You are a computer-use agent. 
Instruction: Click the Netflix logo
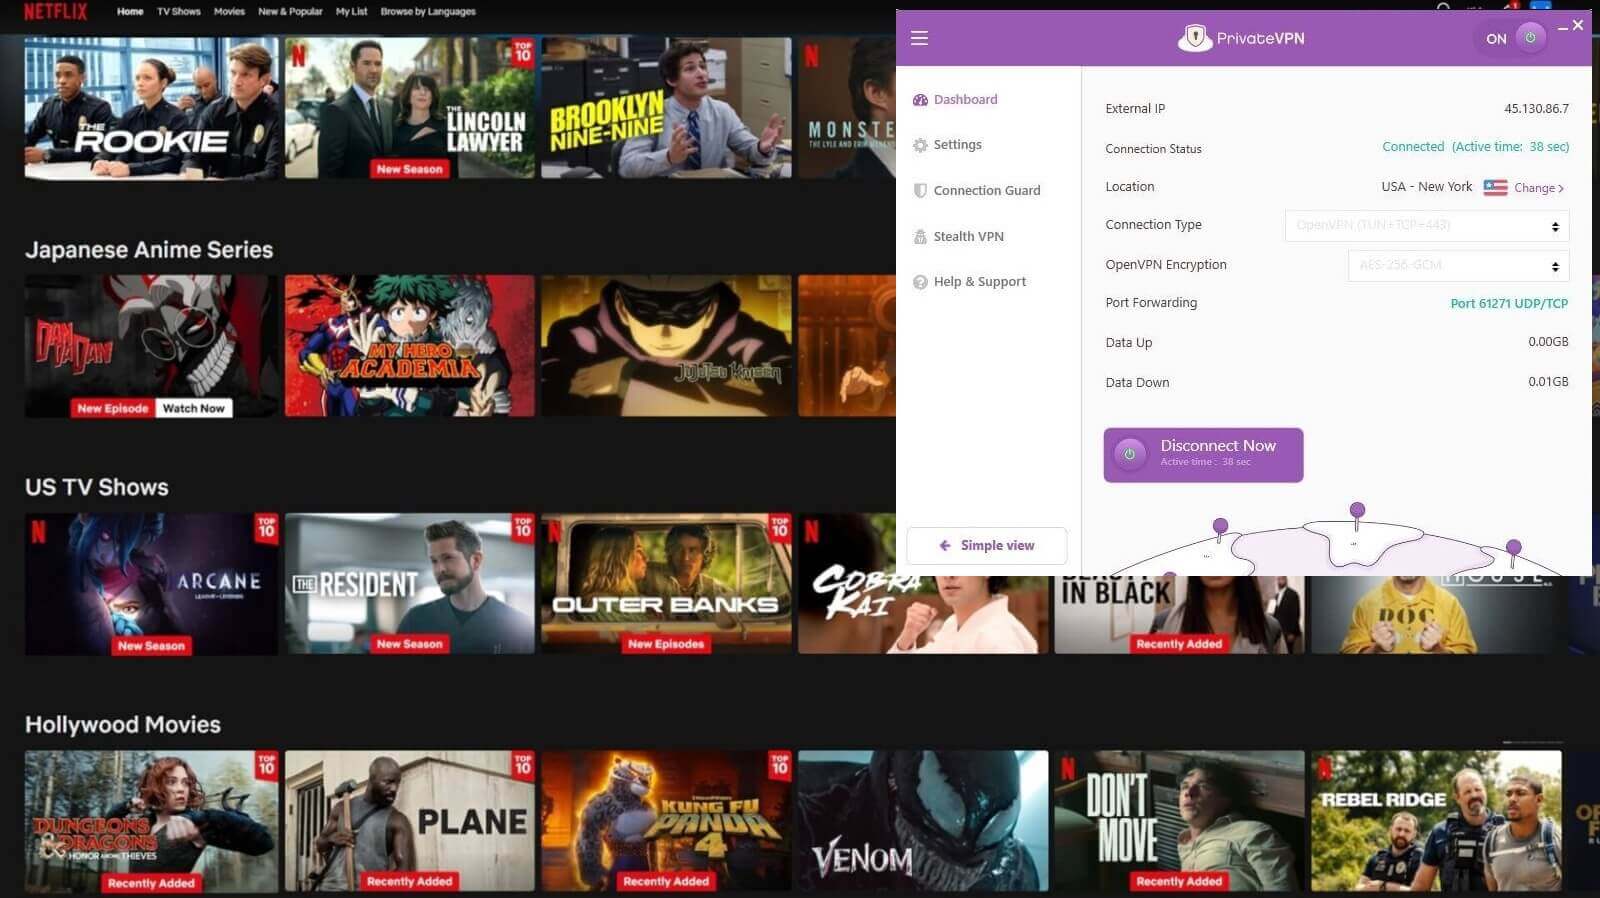tap(55, 11)
